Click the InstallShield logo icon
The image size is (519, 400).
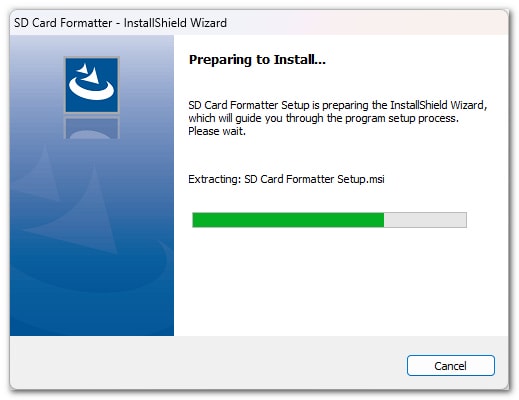pyautogui.click(x=92, y=85)
